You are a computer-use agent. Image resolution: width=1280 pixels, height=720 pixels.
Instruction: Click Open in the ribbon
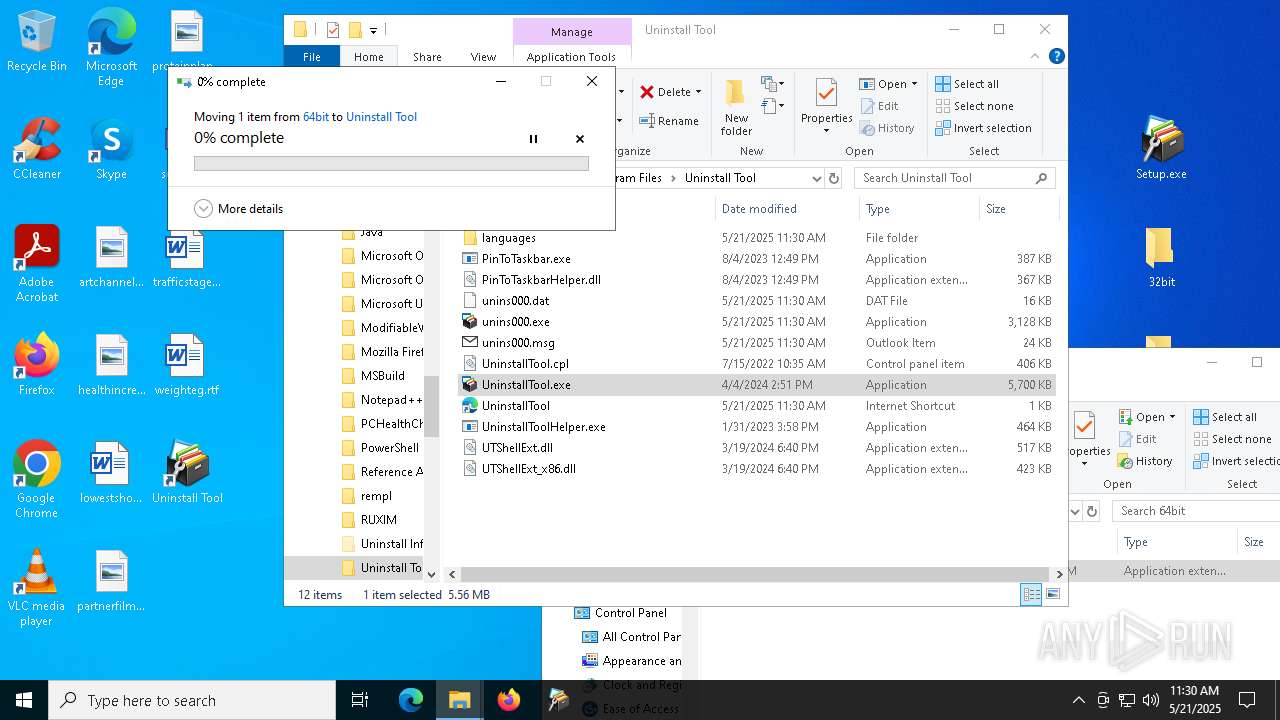tap(883, 84)
